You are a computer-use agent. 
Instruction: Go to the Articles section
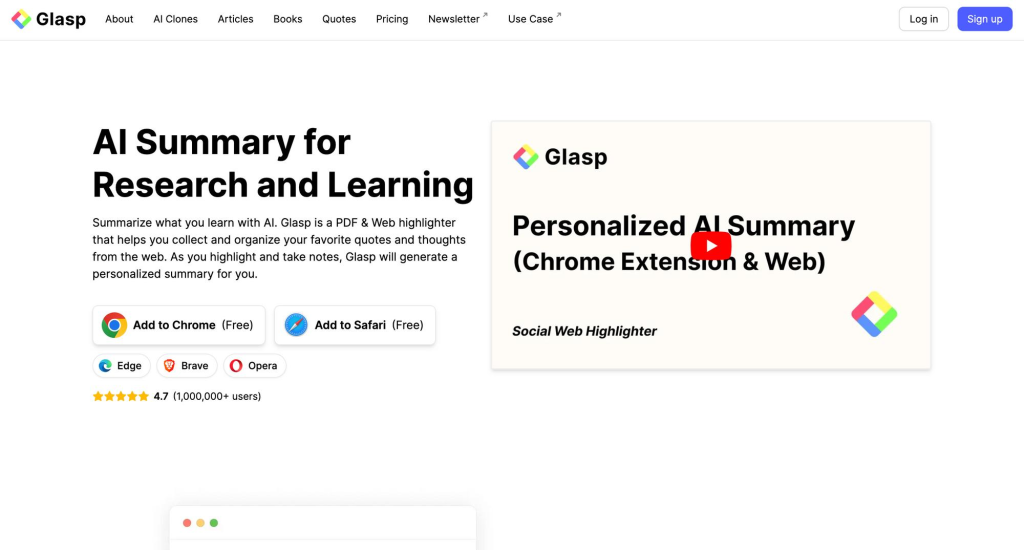[x=235, y=19]
